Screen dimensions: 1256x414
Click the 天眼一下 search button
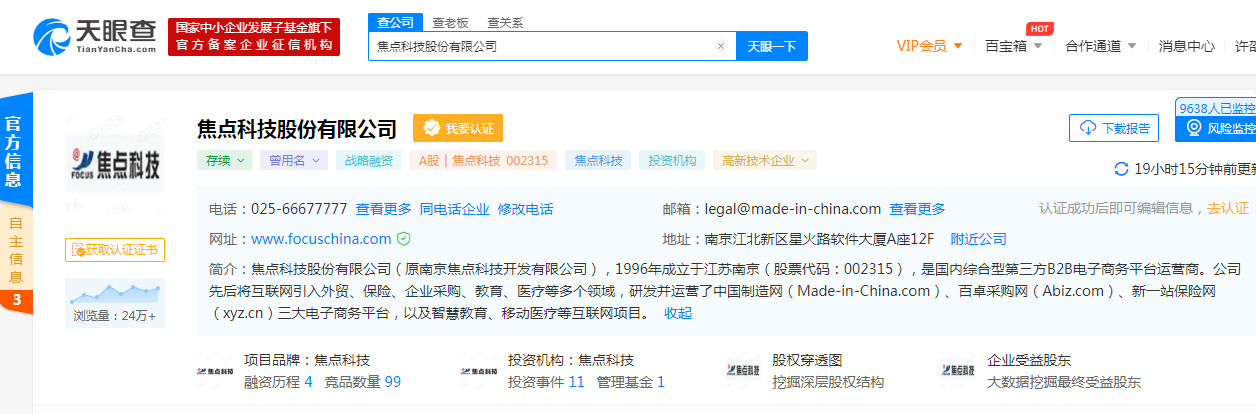(772, 46)
